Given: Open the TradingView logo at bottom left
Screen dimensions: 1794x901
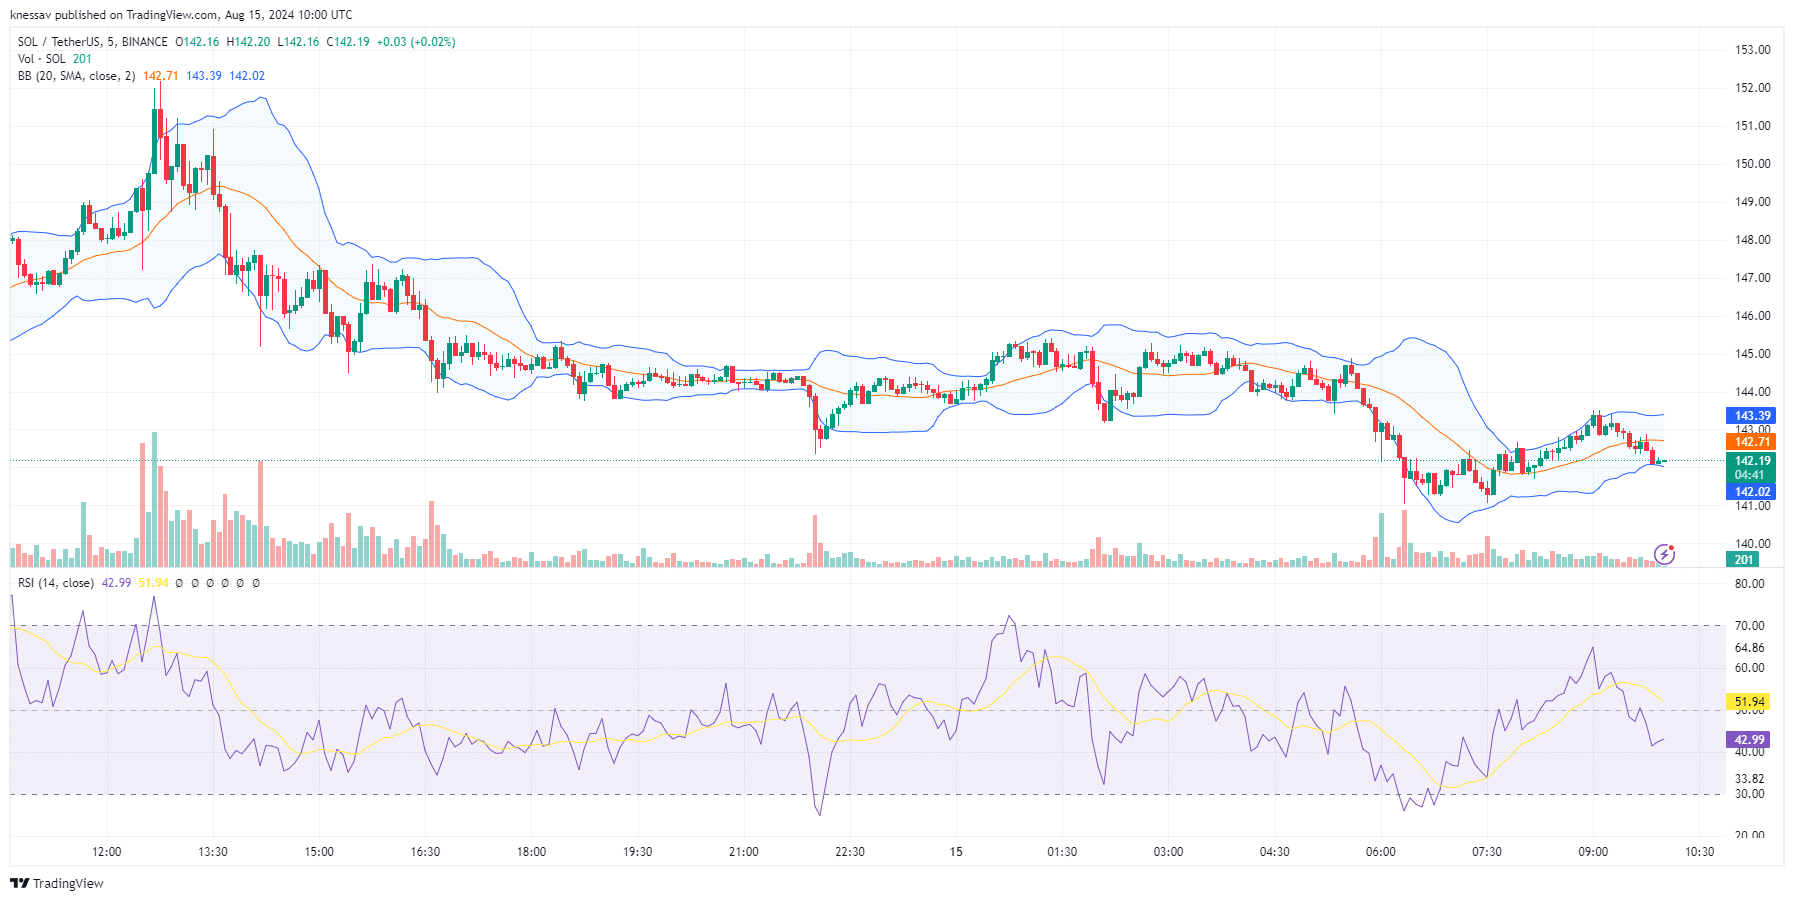Looking at the screenshot, I should coord(57,883).
